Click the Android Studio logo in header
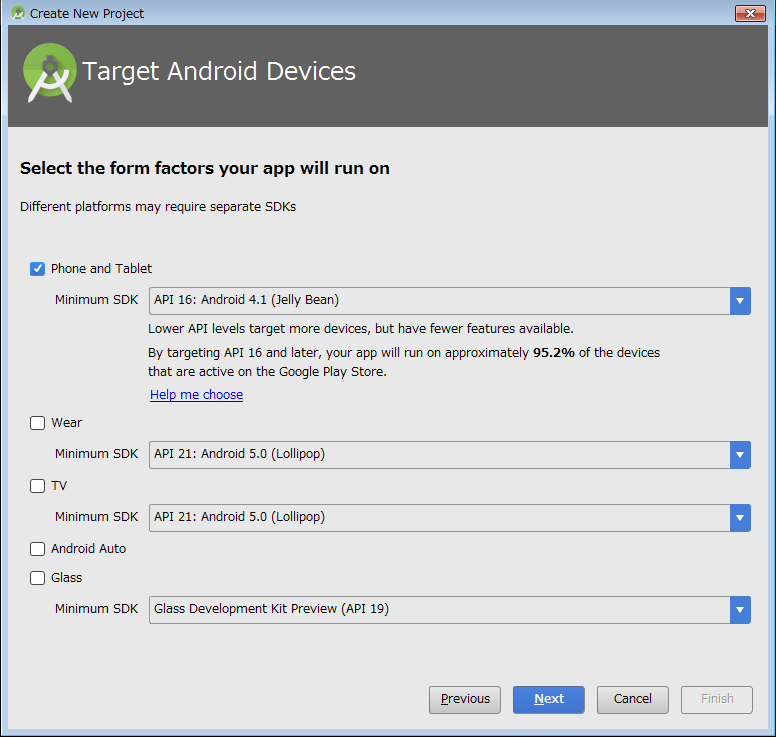776x737 pixels. (x=49, y=72)
